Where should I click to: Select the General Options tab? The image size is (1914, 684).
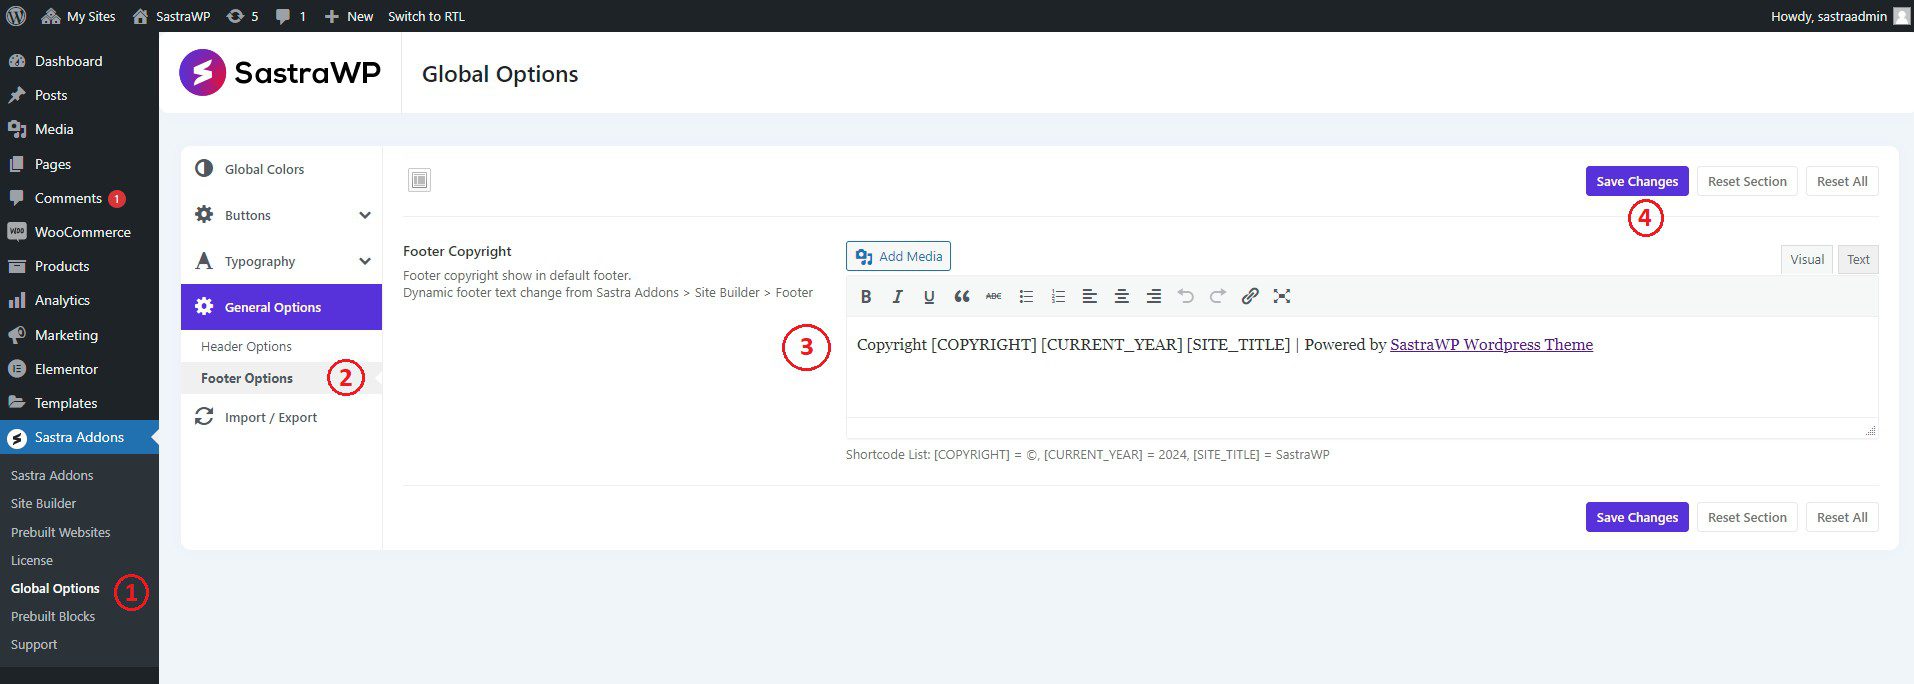click(281, 307)
